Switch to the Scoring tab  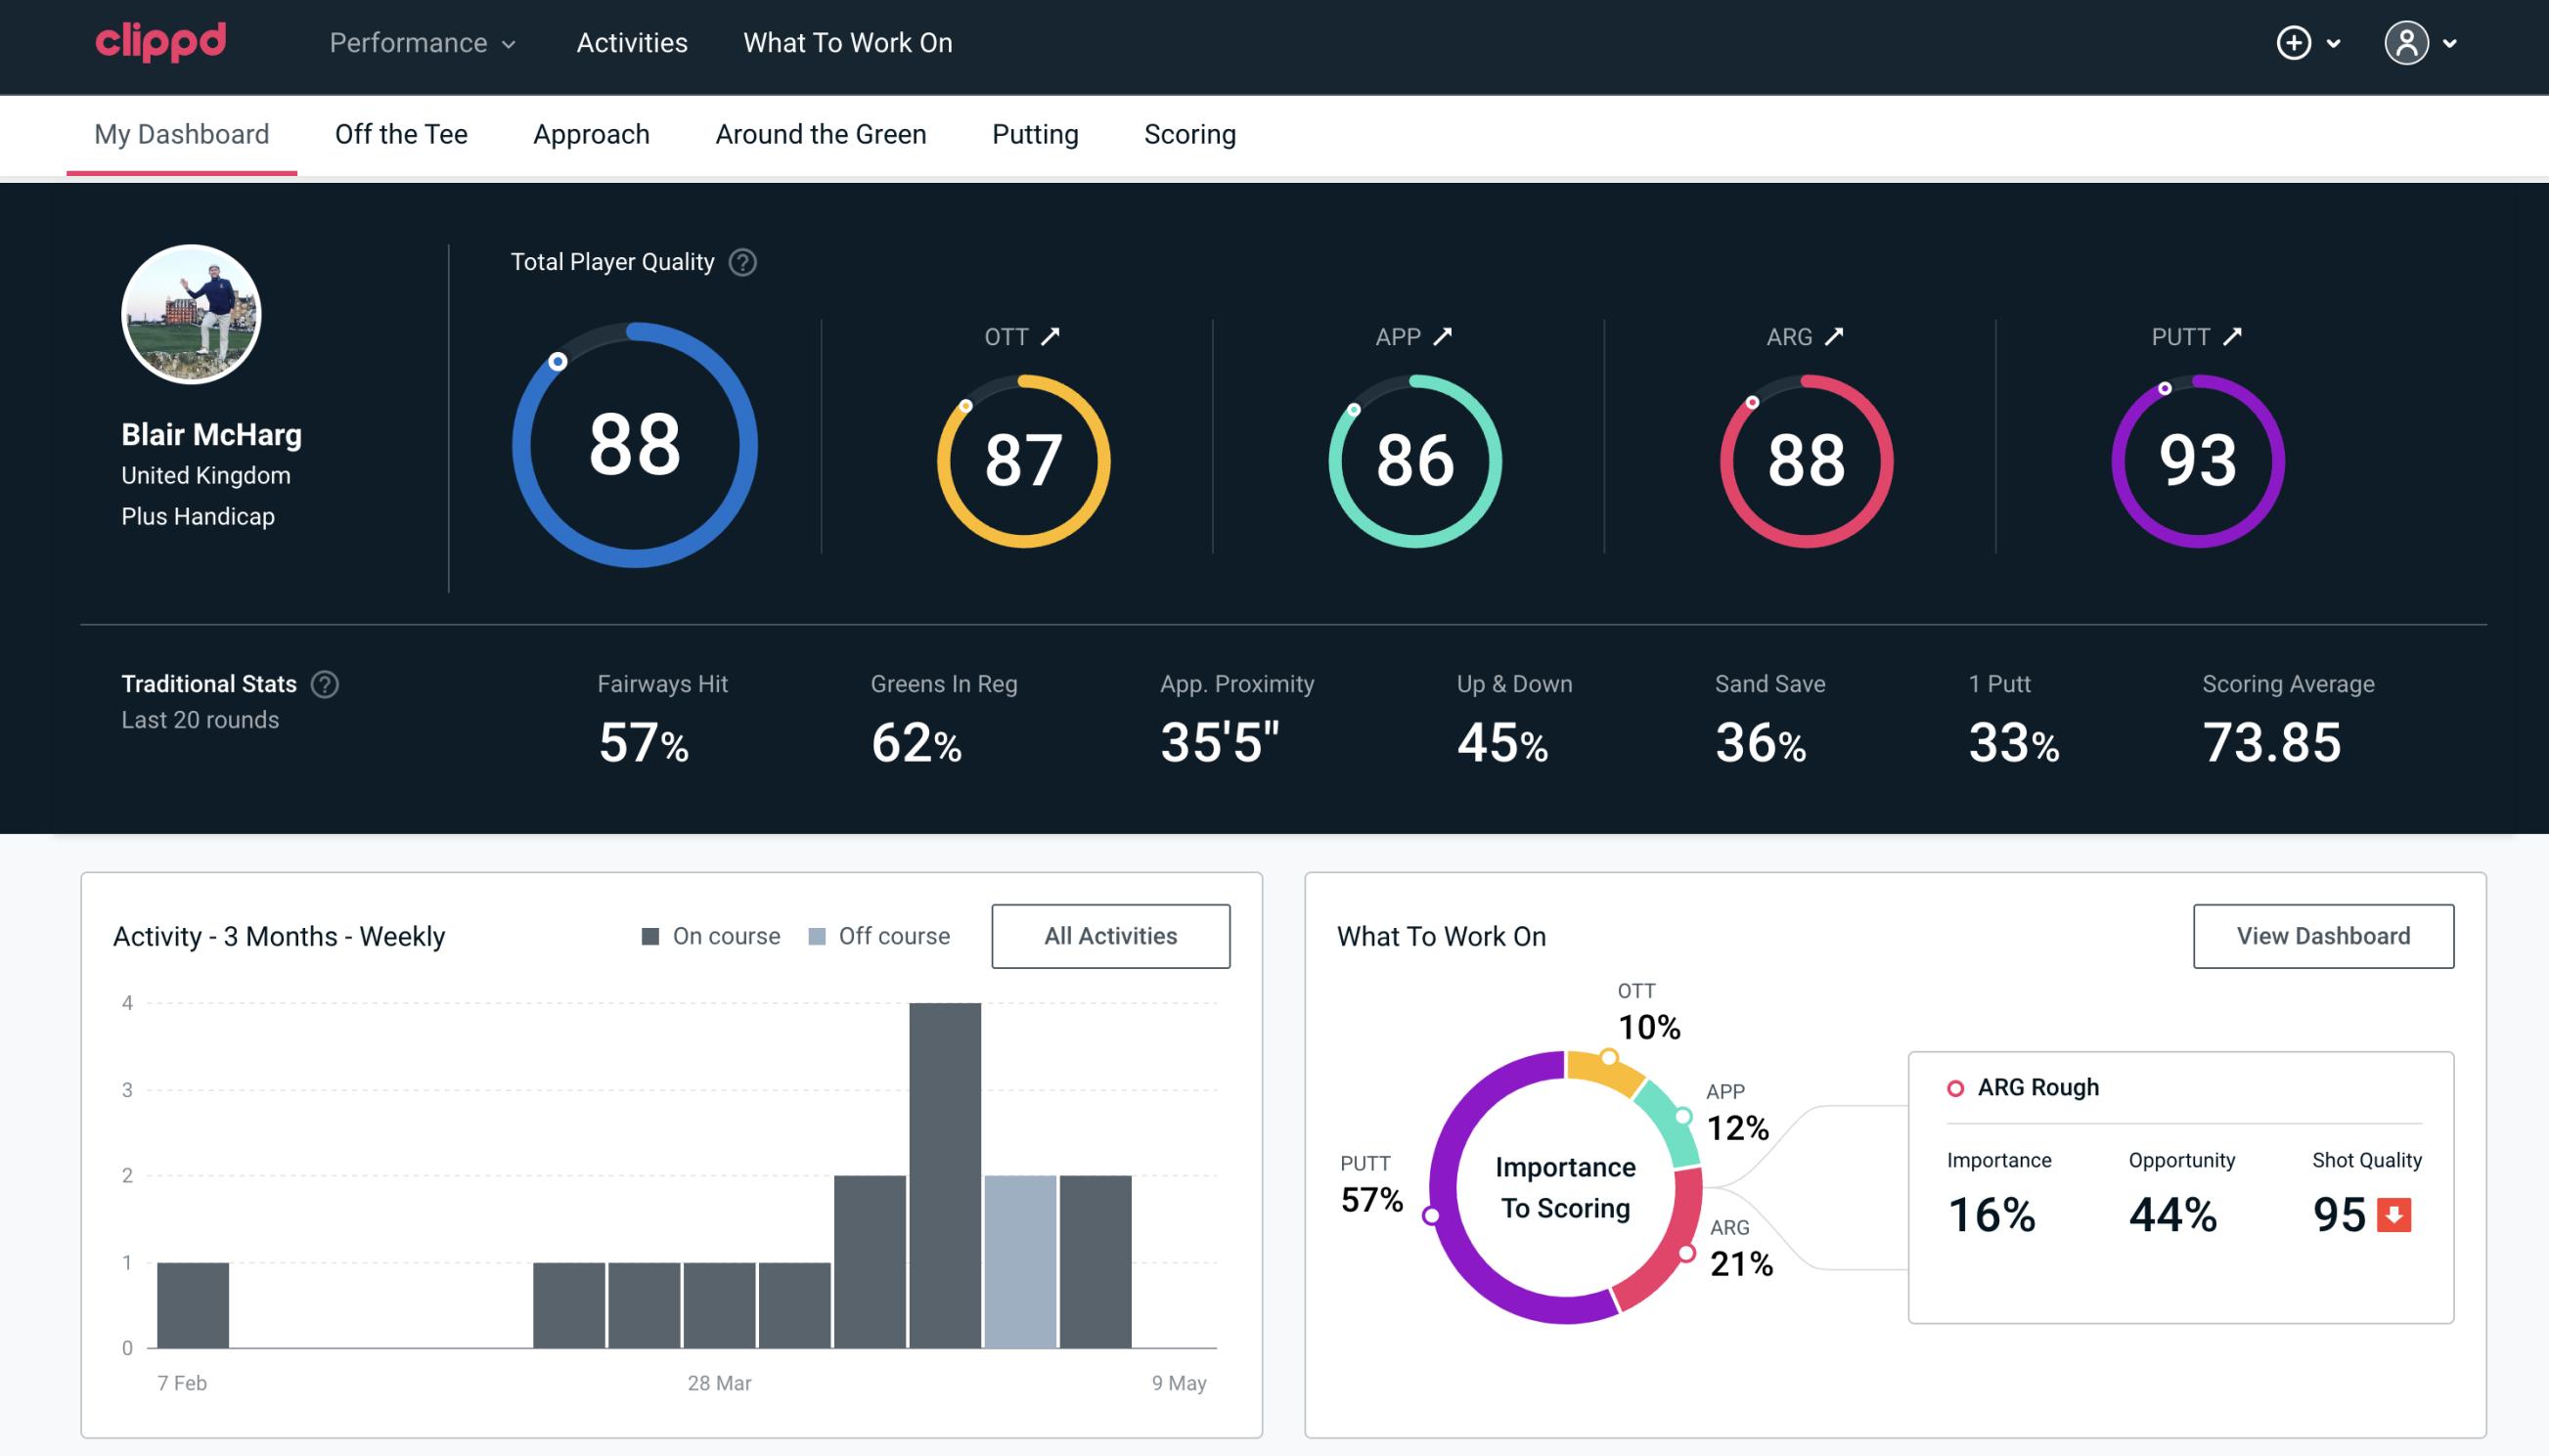coord(1188,133)
